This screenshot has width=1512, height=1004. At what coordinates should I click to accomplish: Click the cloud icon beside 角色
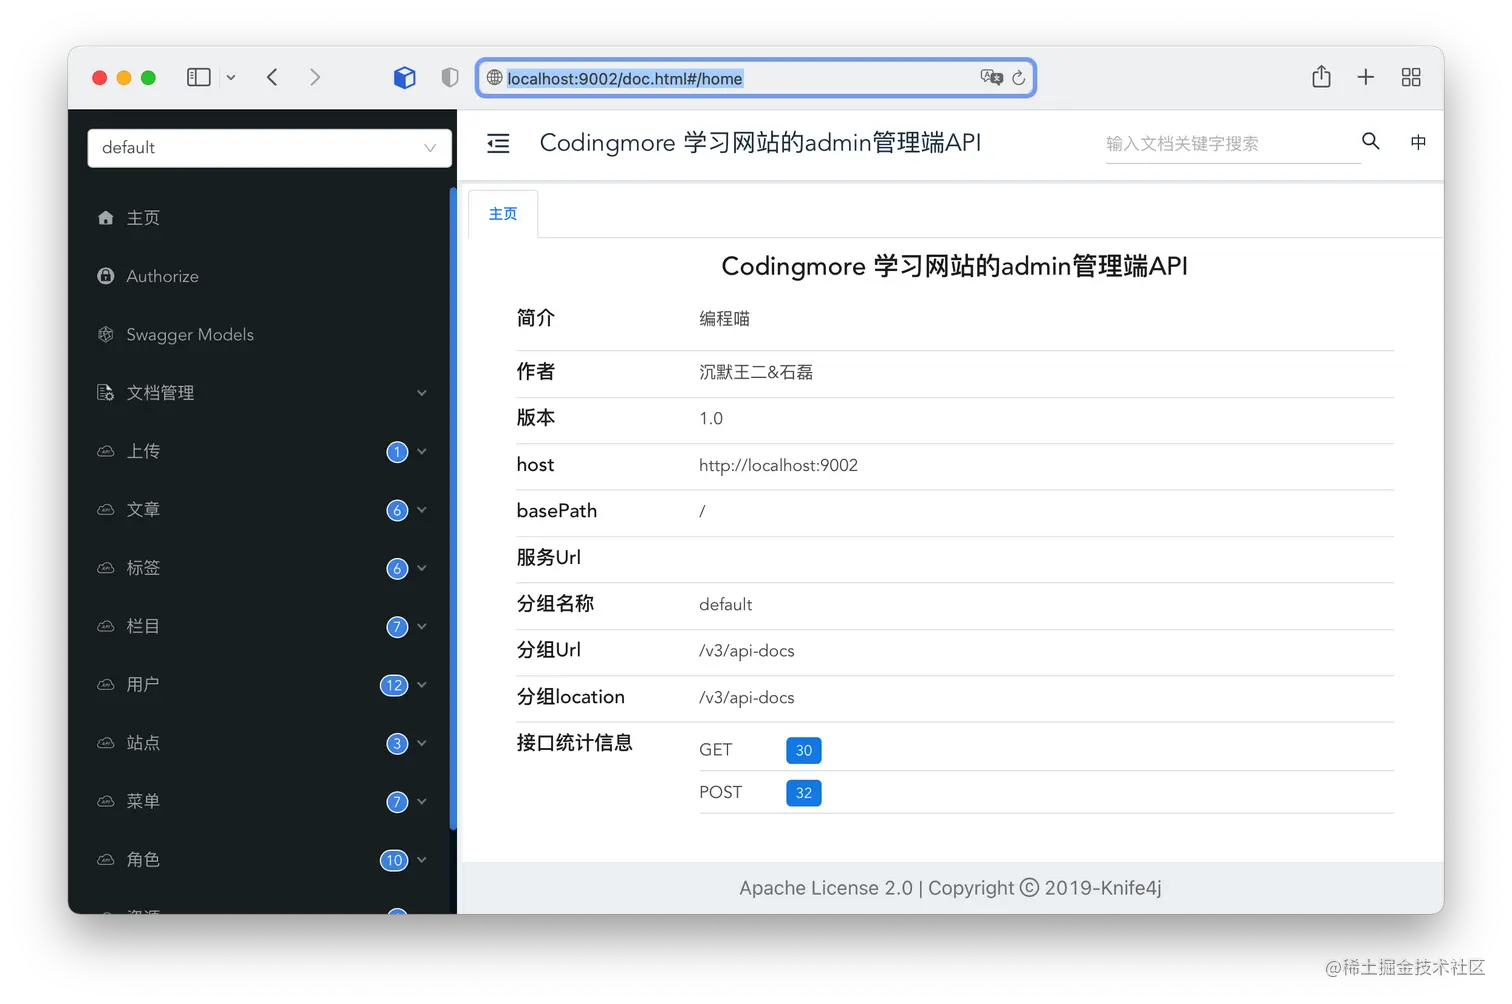click(106, 860)
